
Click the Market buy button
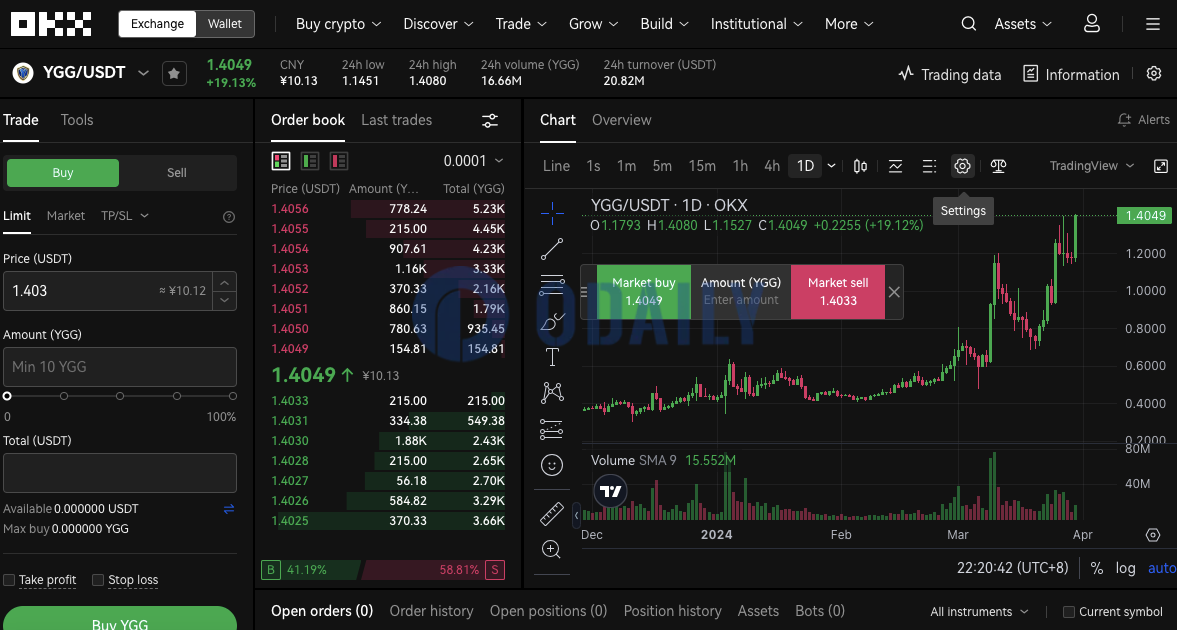(643, 292)
